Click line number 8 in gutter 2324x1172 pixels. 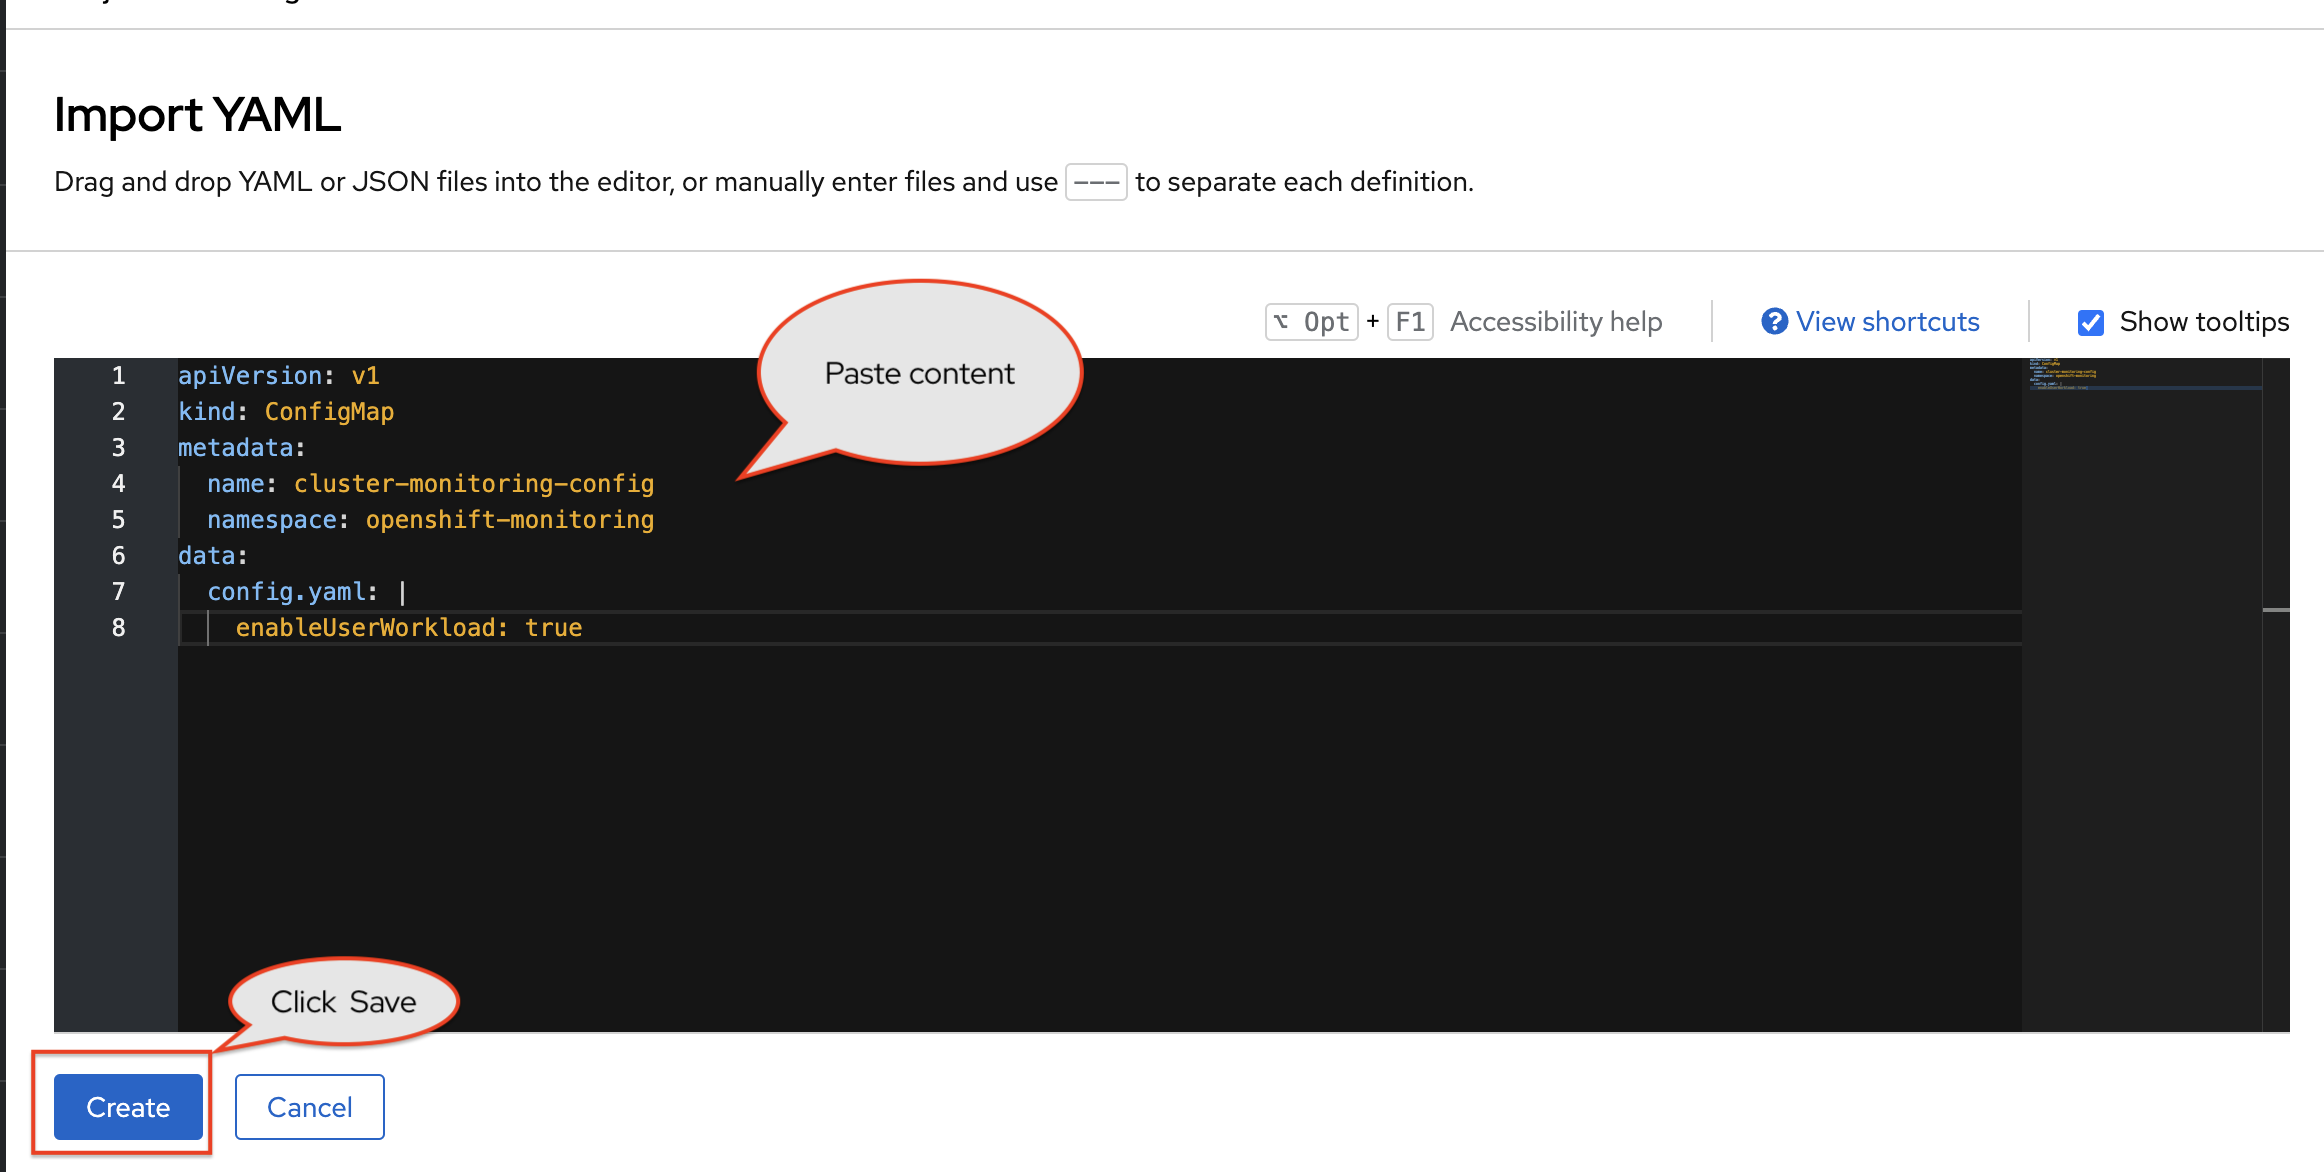118,627
